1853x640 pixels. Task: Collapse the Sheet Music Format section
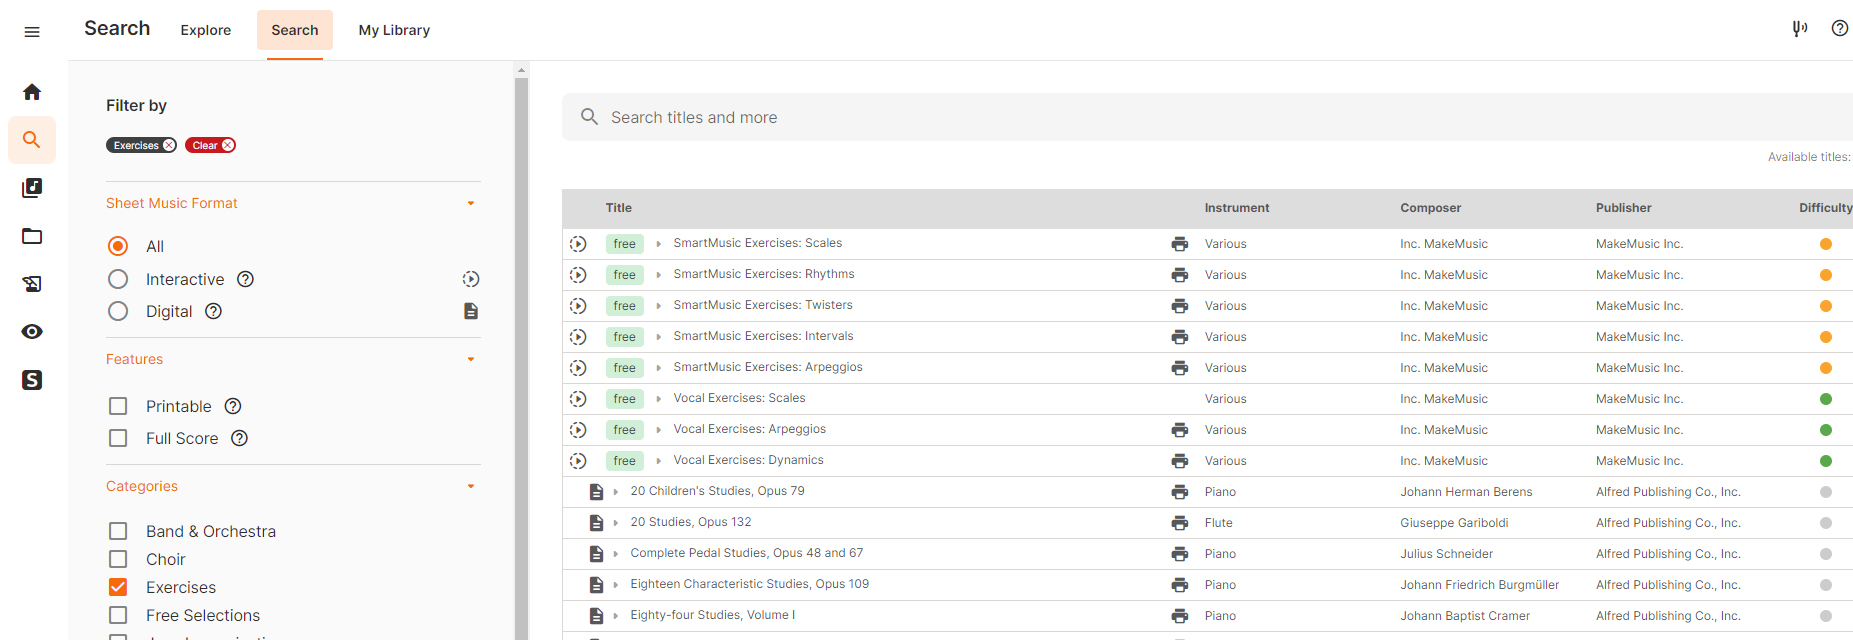[x=470, y=203]
